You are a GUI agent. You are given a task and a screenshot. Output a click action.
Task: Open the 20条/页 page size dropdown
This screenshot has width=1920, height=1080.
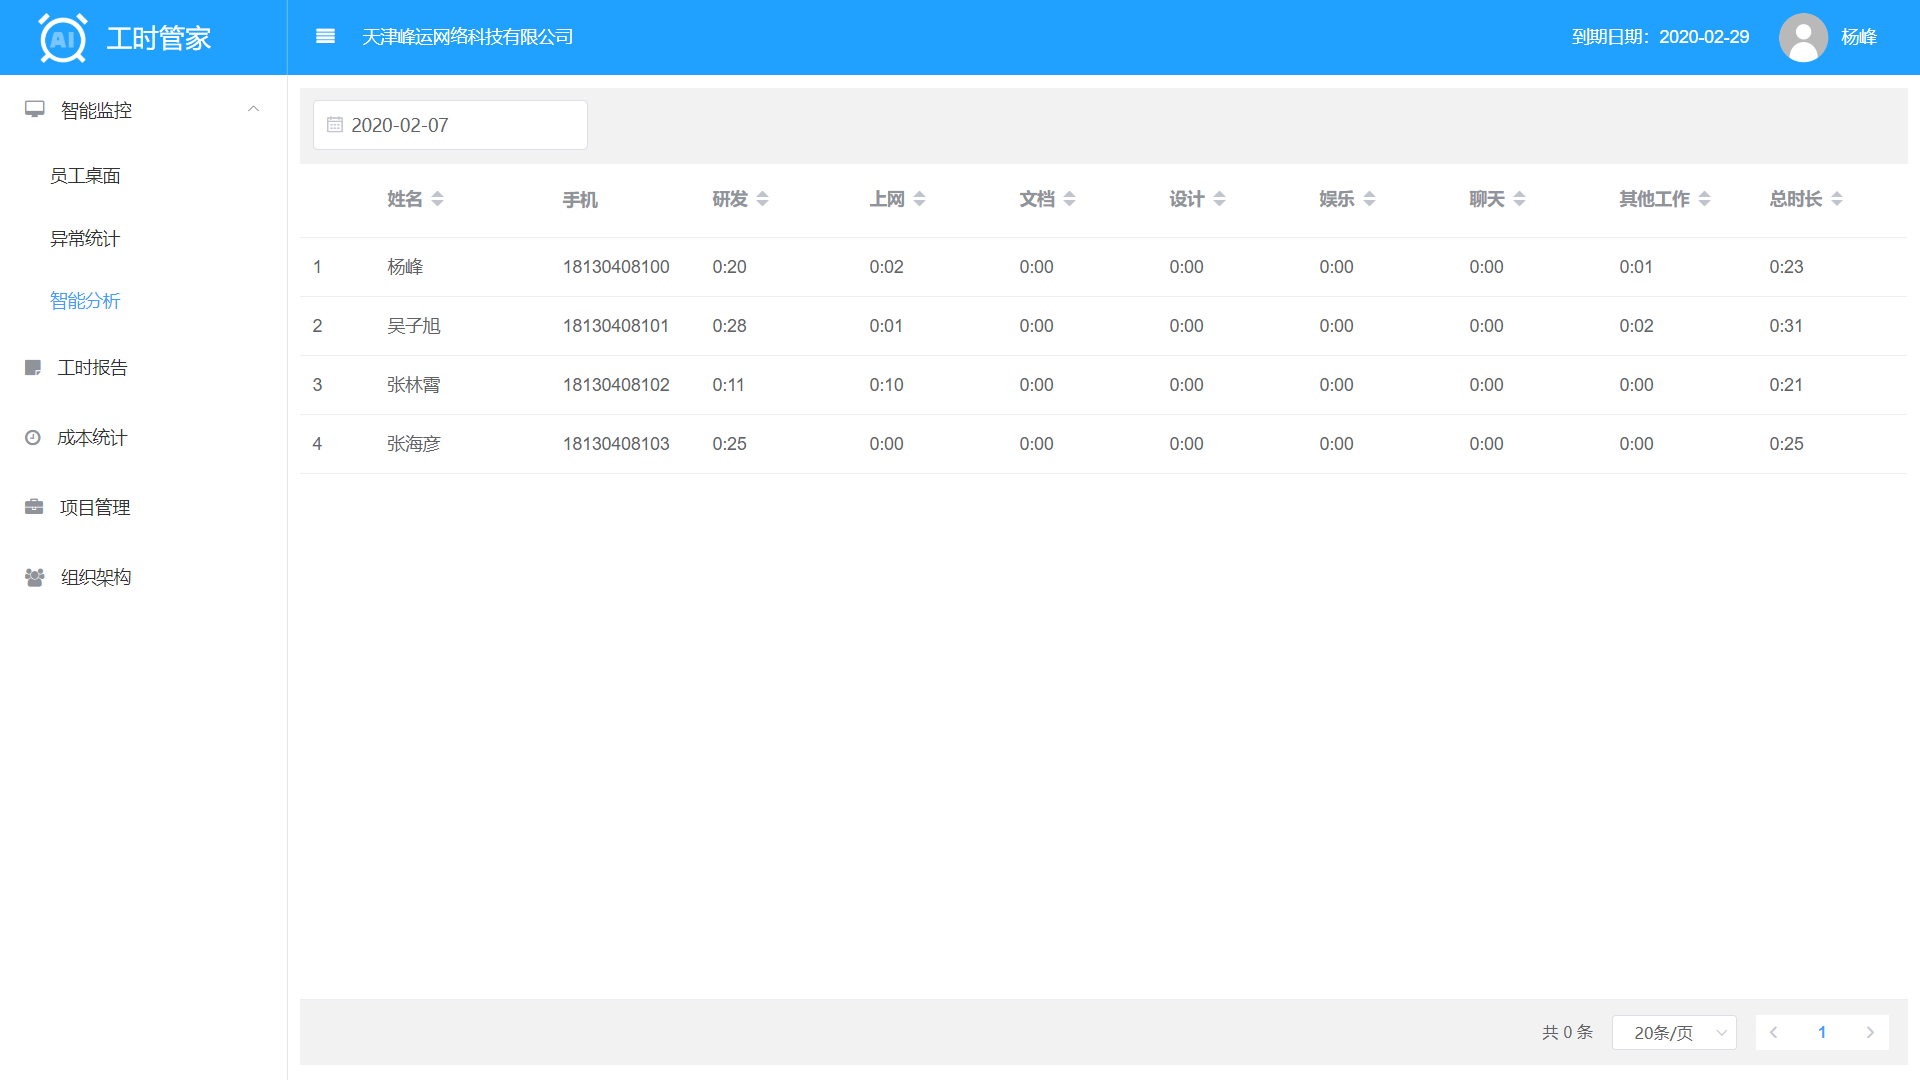[1673, 1032]
